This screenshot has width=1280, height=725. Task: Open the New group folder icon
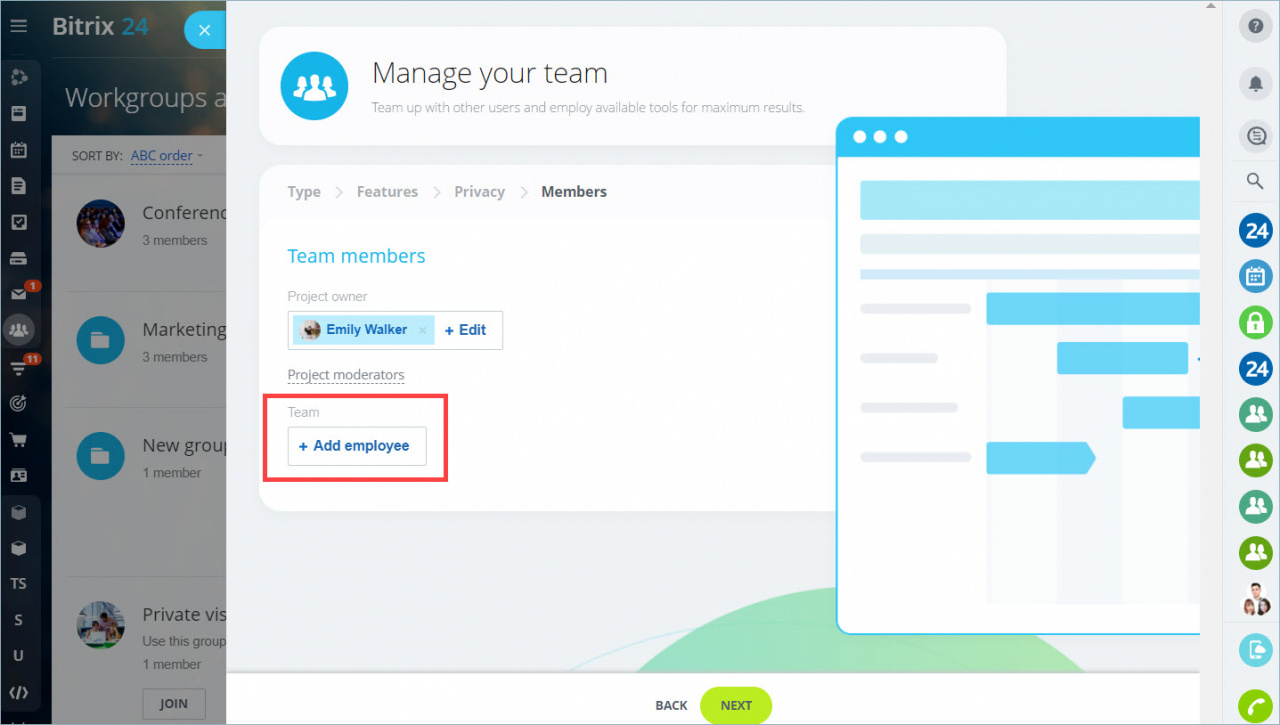coord(101,457)
